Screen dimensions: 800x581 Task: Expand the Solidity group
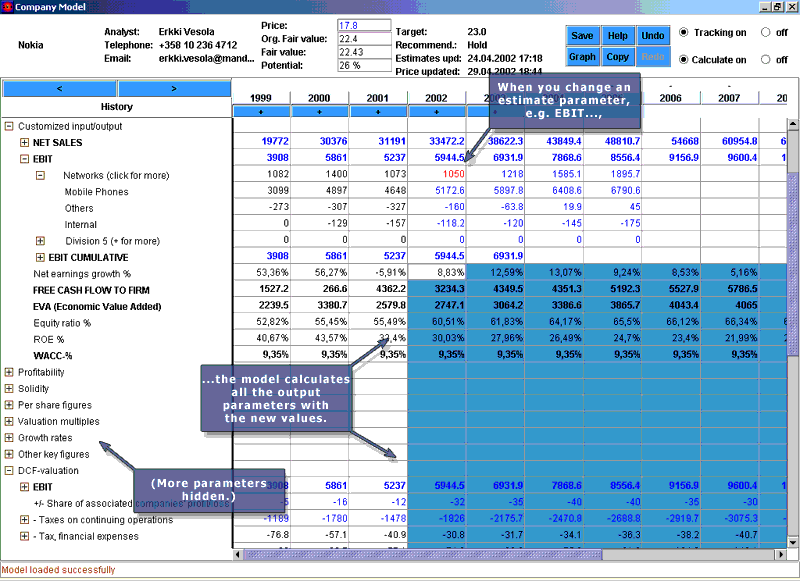tap(9, 388)
